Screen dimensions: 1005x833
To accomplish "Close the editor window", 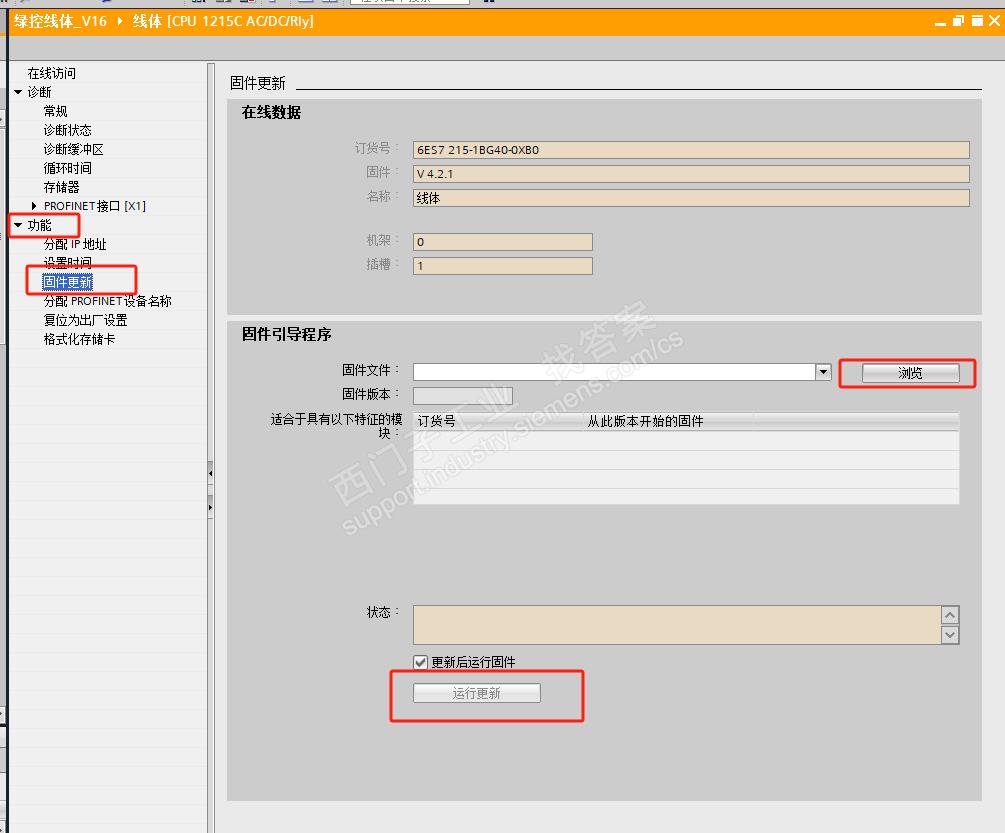I will coord(995,21).
